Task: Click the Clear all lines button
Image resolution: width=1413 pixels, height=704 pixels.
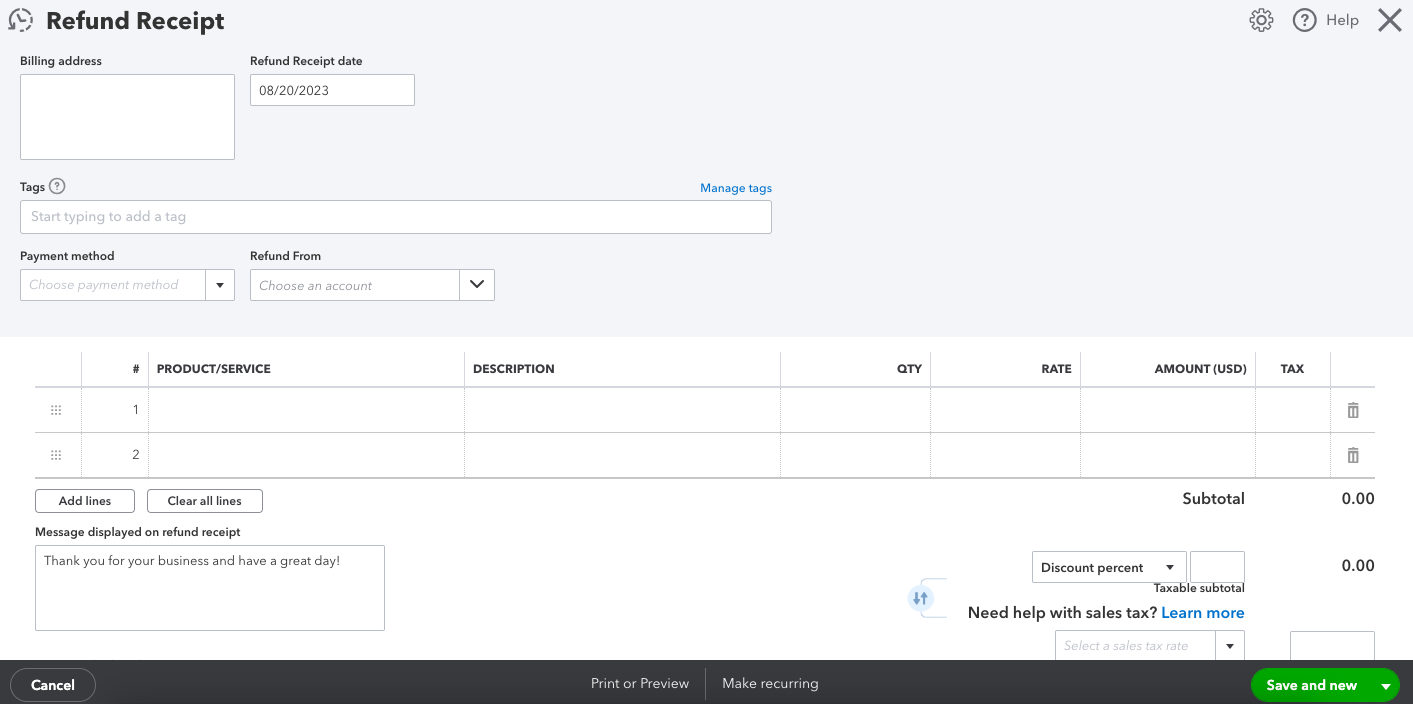Action: 205,501
